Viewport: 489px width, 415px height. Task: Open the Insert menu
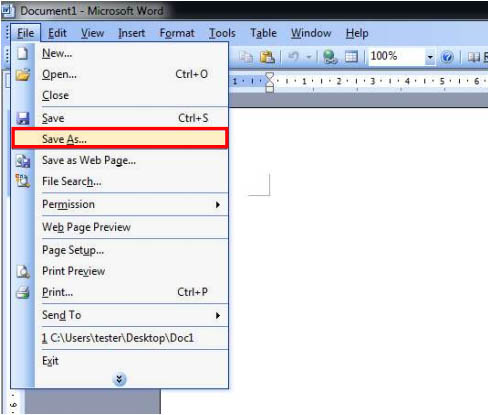point(131,33)
